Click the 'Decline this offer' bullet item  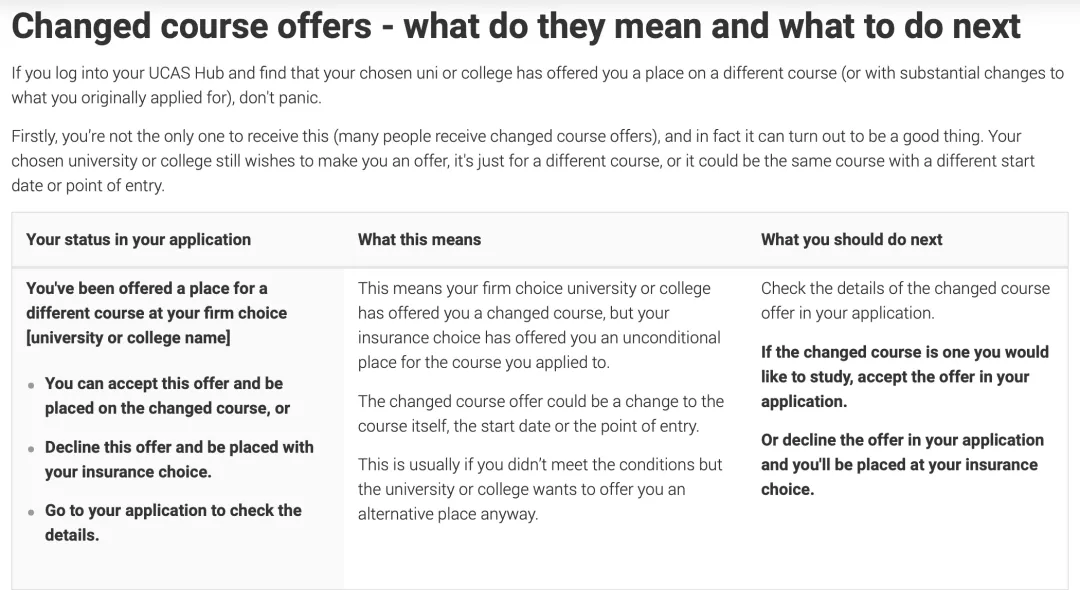(179, 459)
